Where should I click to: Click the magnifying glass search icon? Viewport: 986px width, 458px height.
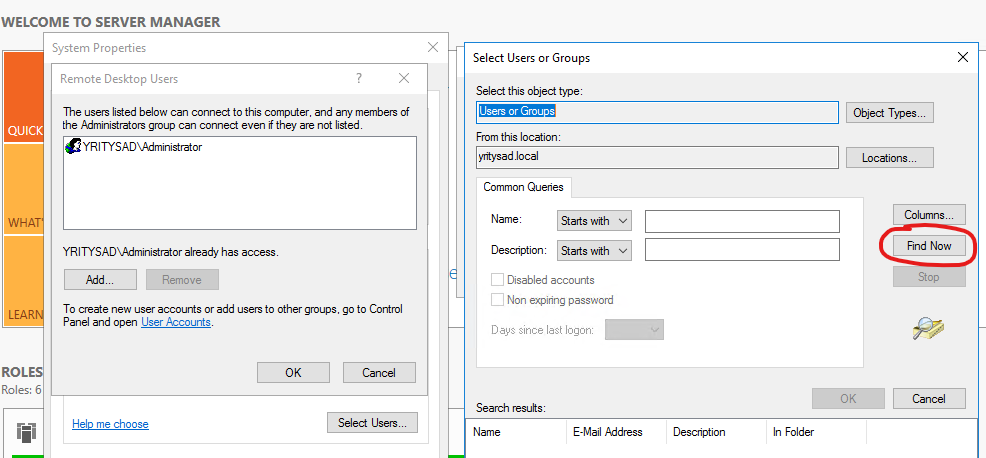(x=928, y=329)
